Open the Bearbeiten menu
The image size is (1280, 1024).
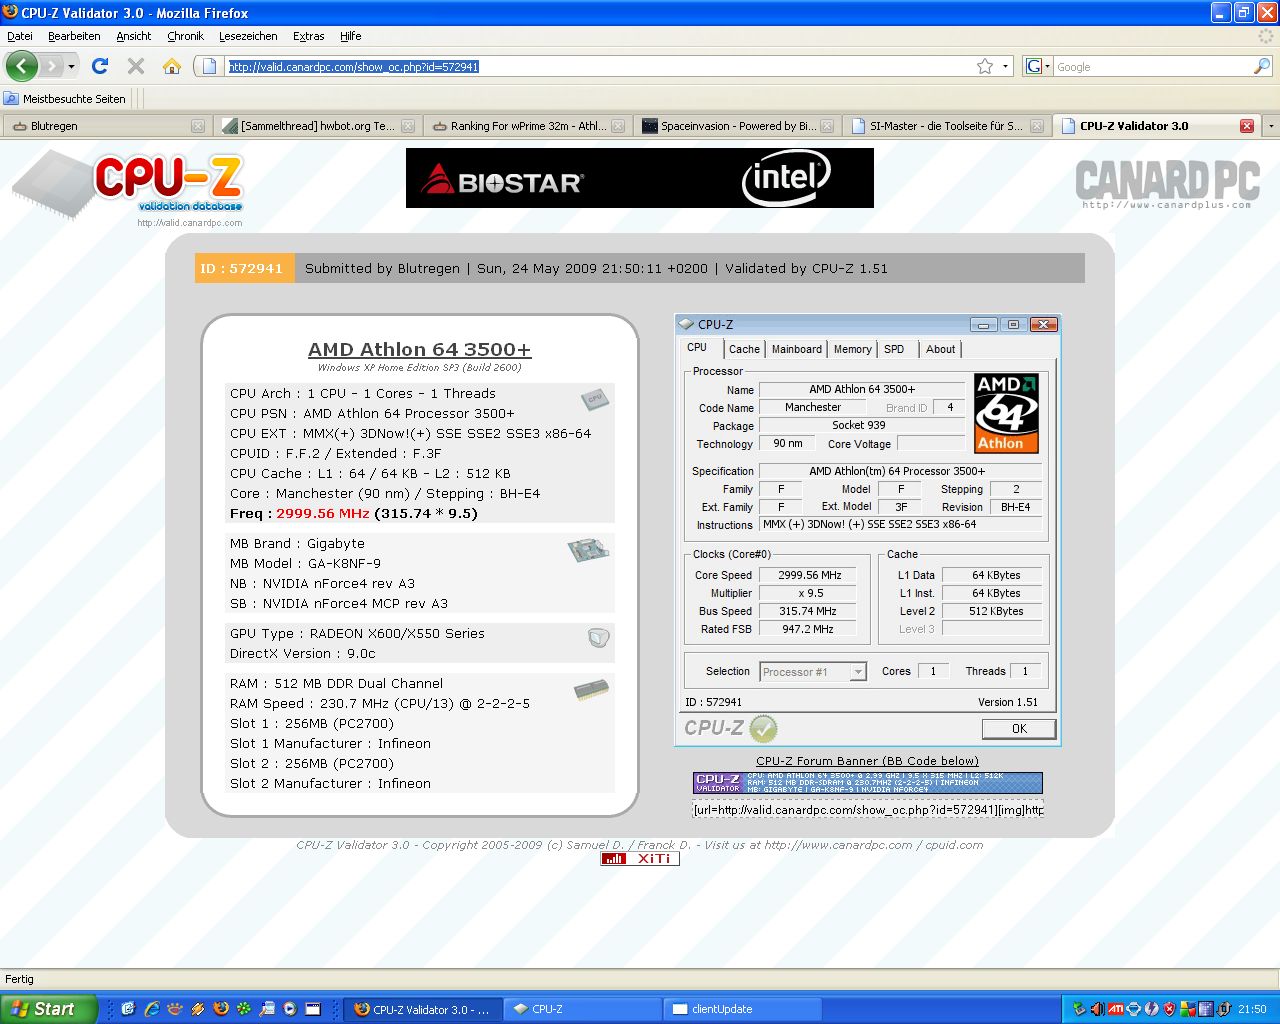click(74, 36)
